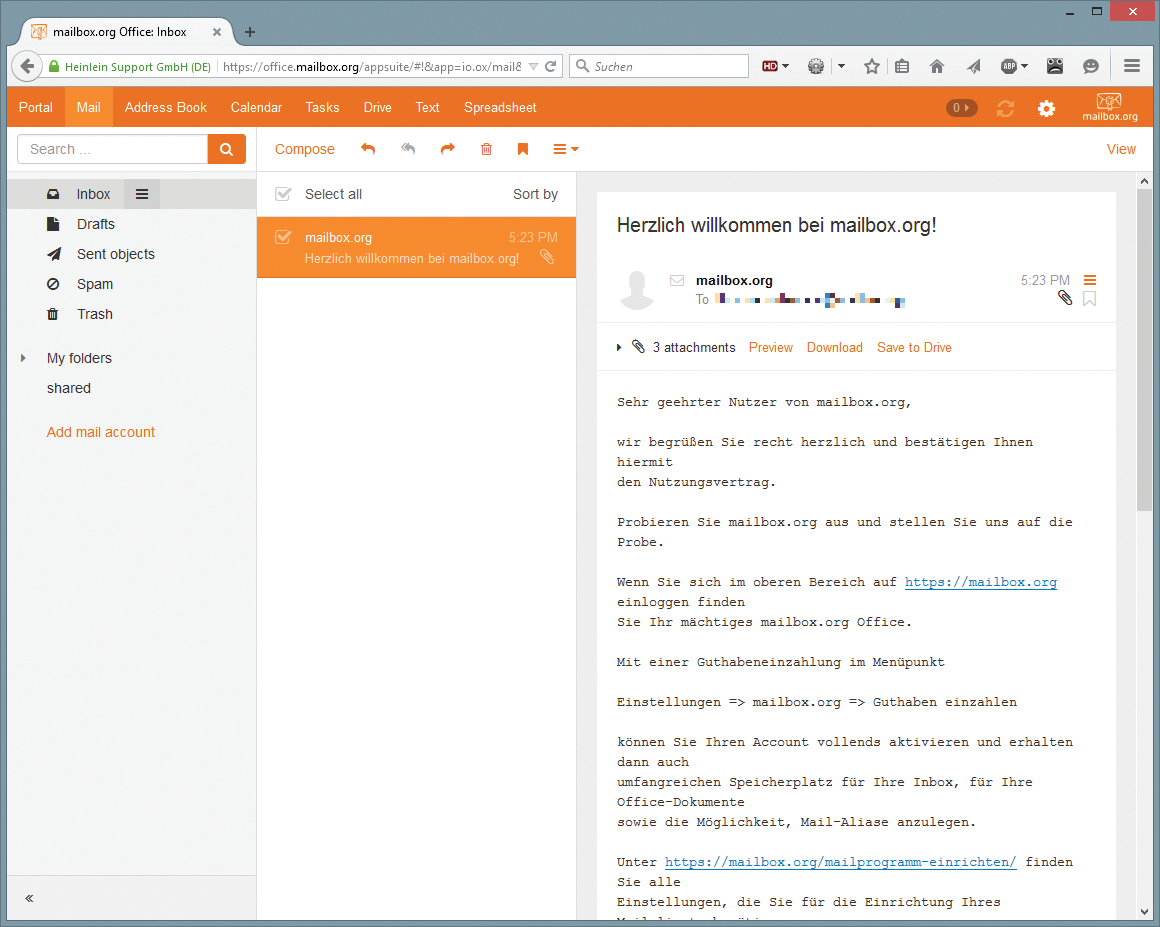Viewport: 1160px width, 927px height.
Task: Expand the 3 attachments list
Action: pos(619,347)
